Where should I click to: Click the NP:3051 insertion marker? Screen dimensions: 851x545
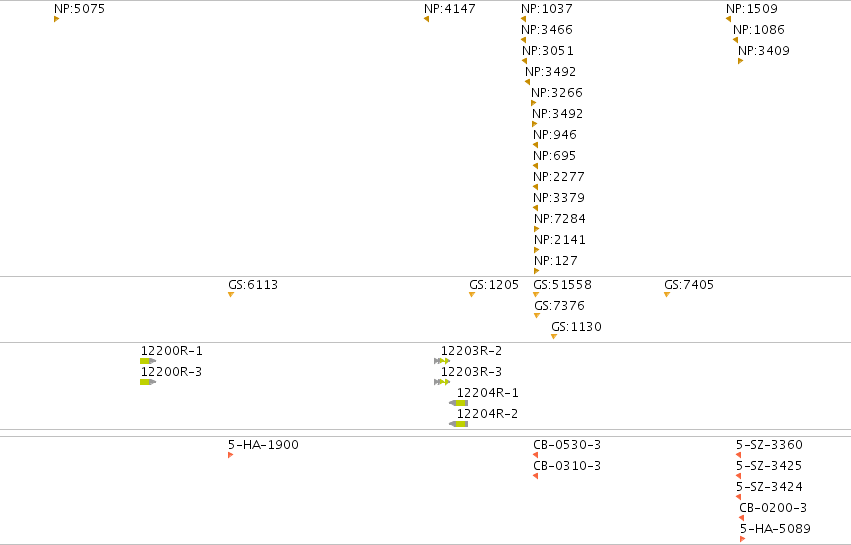coord(524,61)
